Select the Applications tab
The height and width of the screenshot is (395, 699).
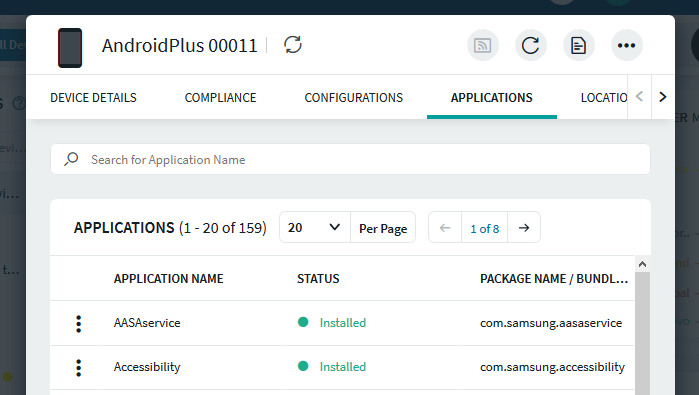click(x=491, y=98)
